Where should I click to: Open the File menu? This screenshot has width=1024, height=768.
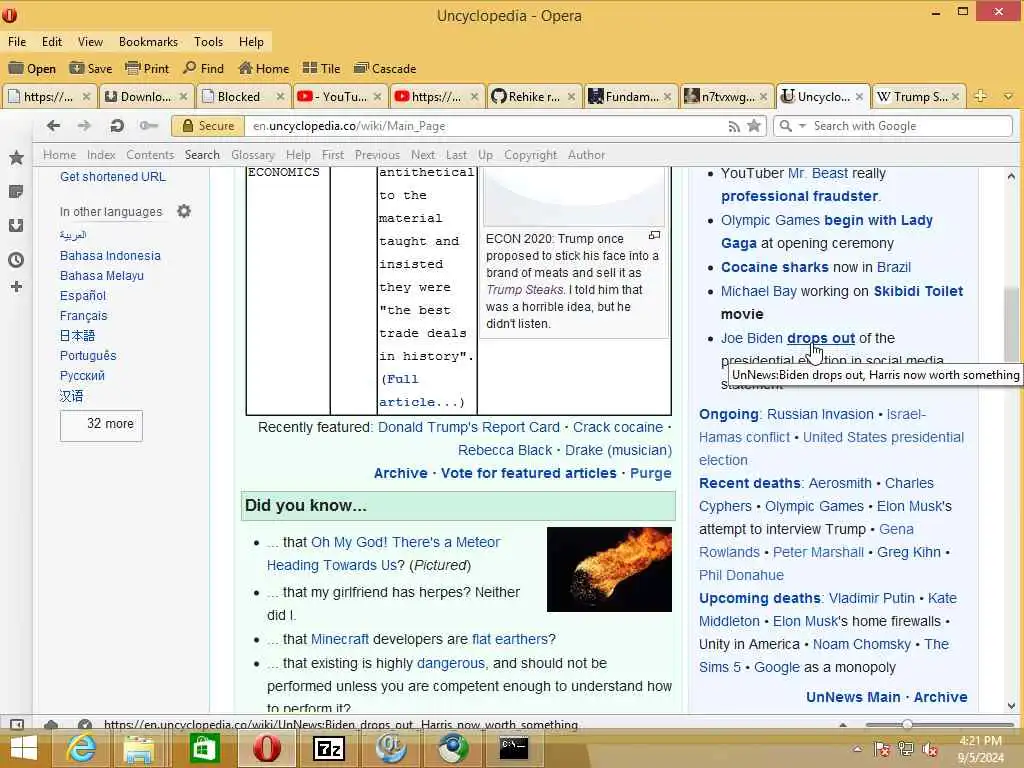coord(17,42)
